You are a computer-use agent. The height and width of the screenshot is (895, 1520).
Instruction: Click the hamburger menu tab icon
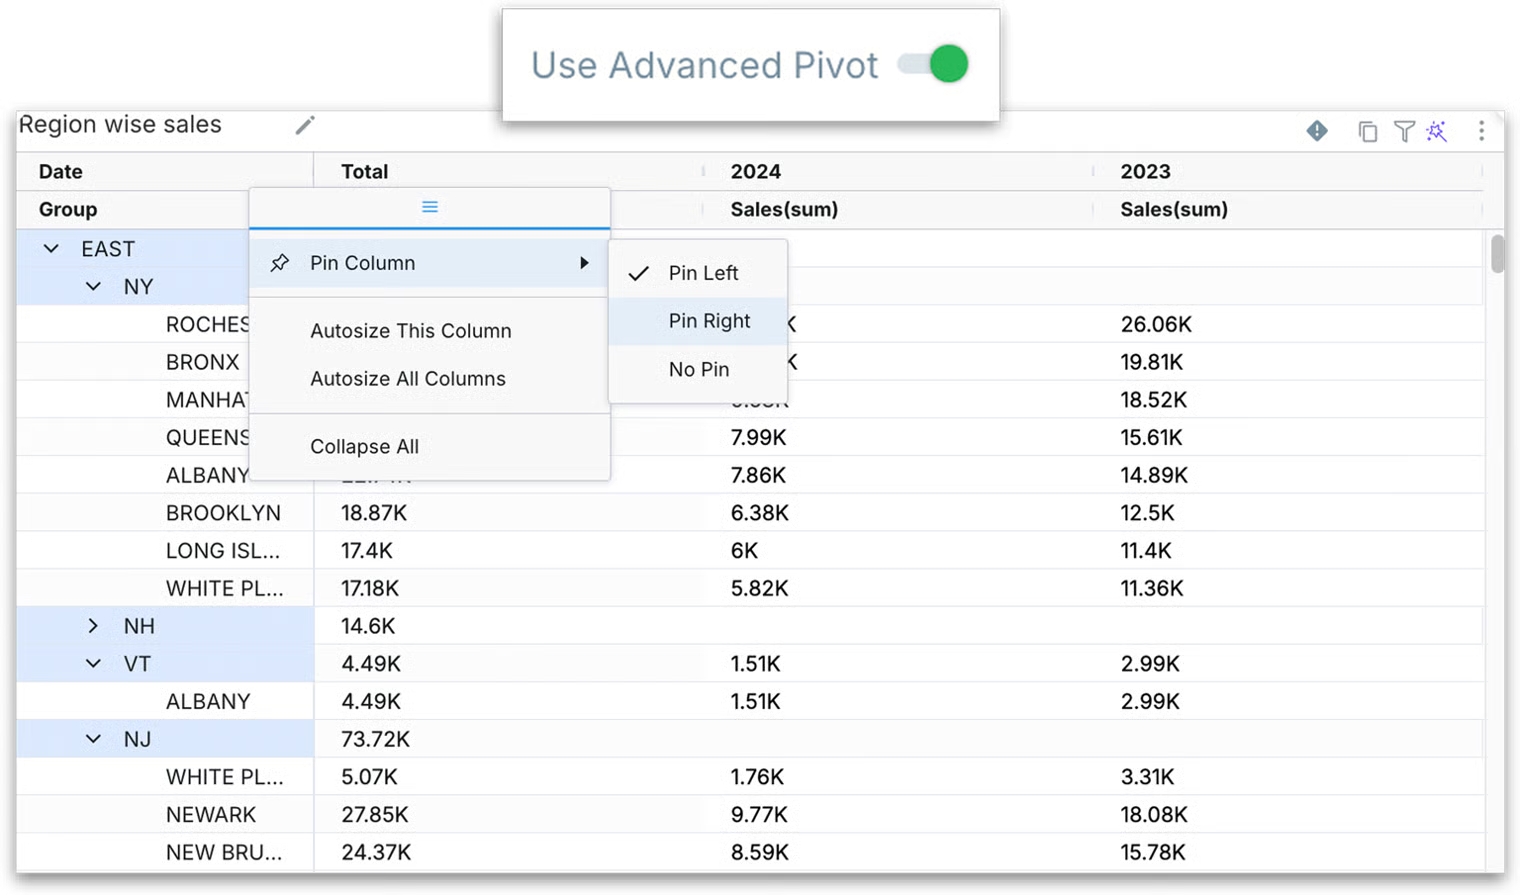point(430,207)
